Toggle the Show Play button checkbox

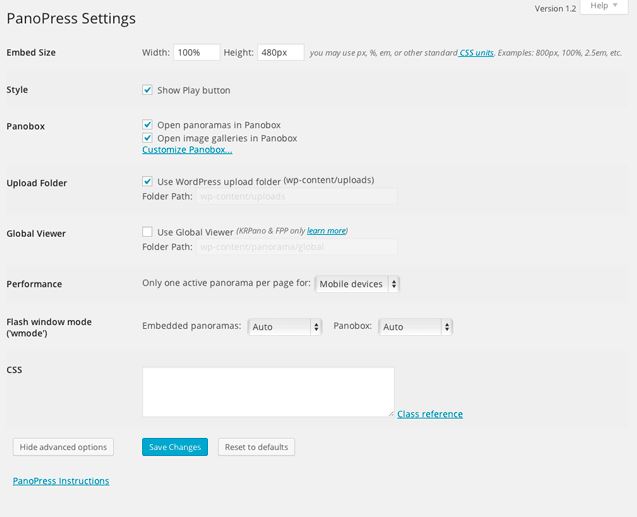(x=147, y=90)
